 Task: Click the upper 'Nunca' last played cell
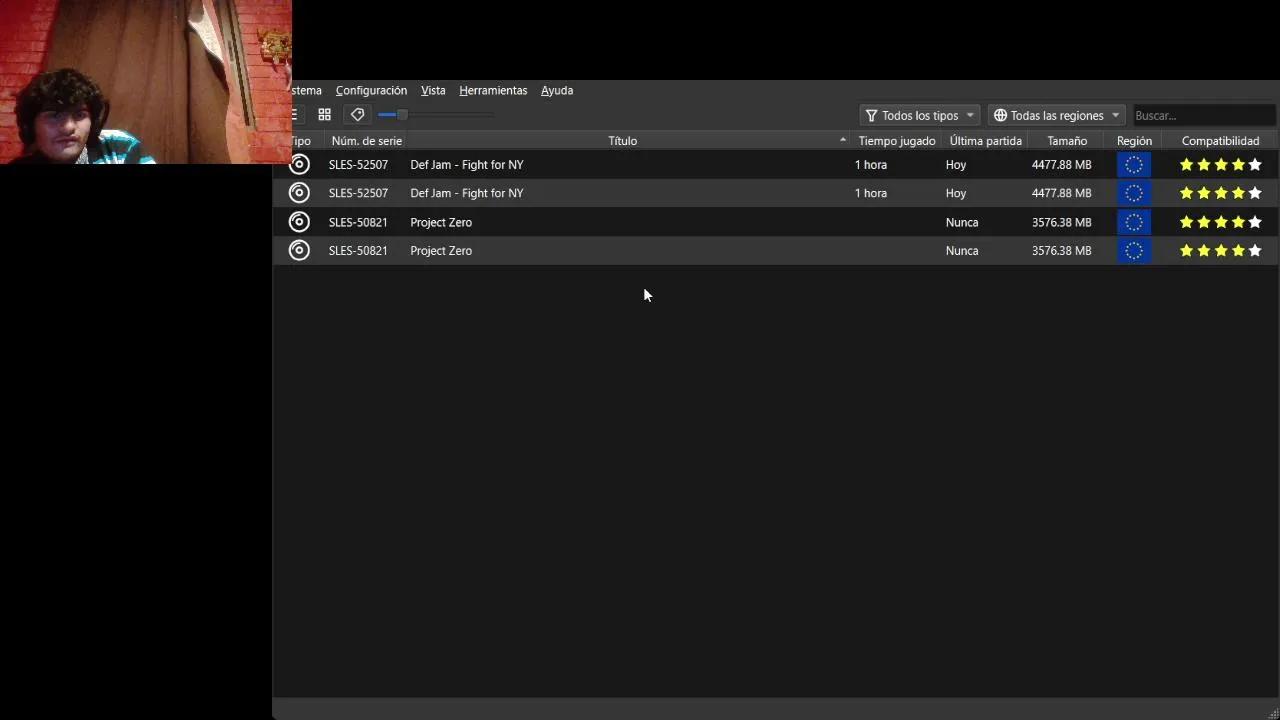pos(962,222)
